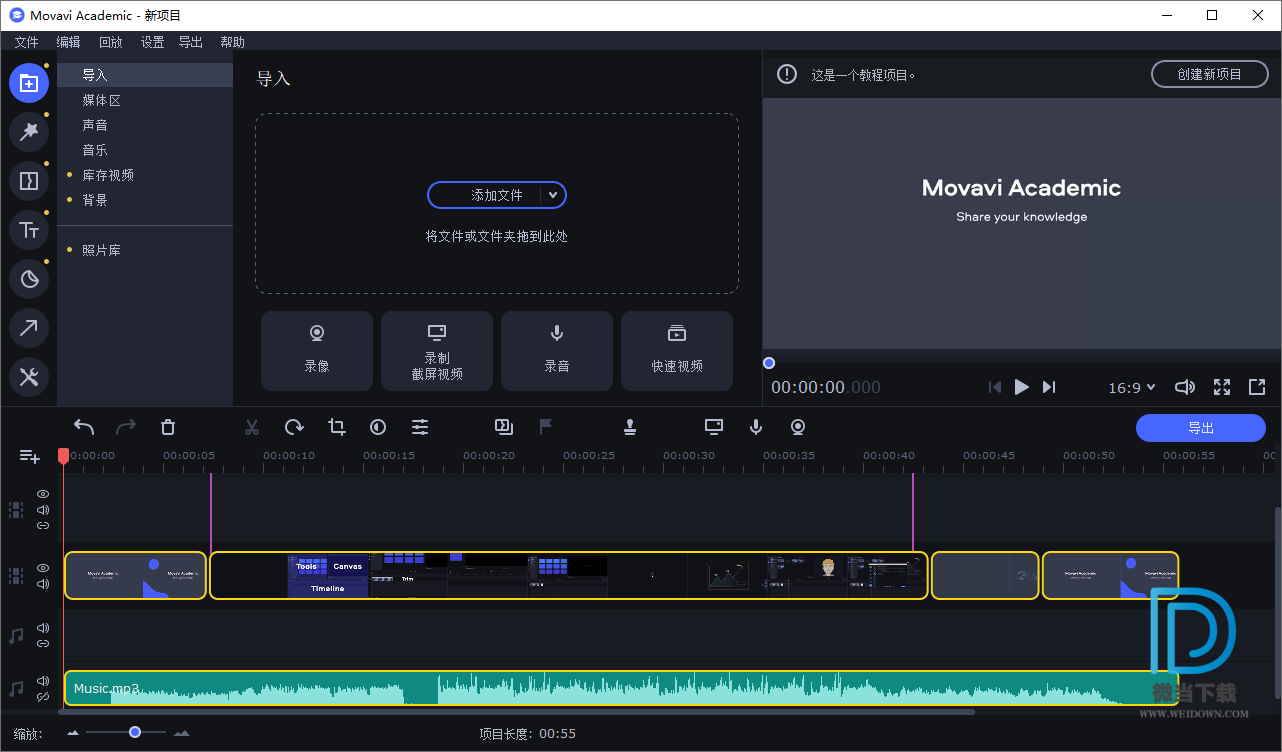Screen dimensions: 1282x752
Task: Toggle visibility eye of top overlay track
Action: tap(43, 494)
